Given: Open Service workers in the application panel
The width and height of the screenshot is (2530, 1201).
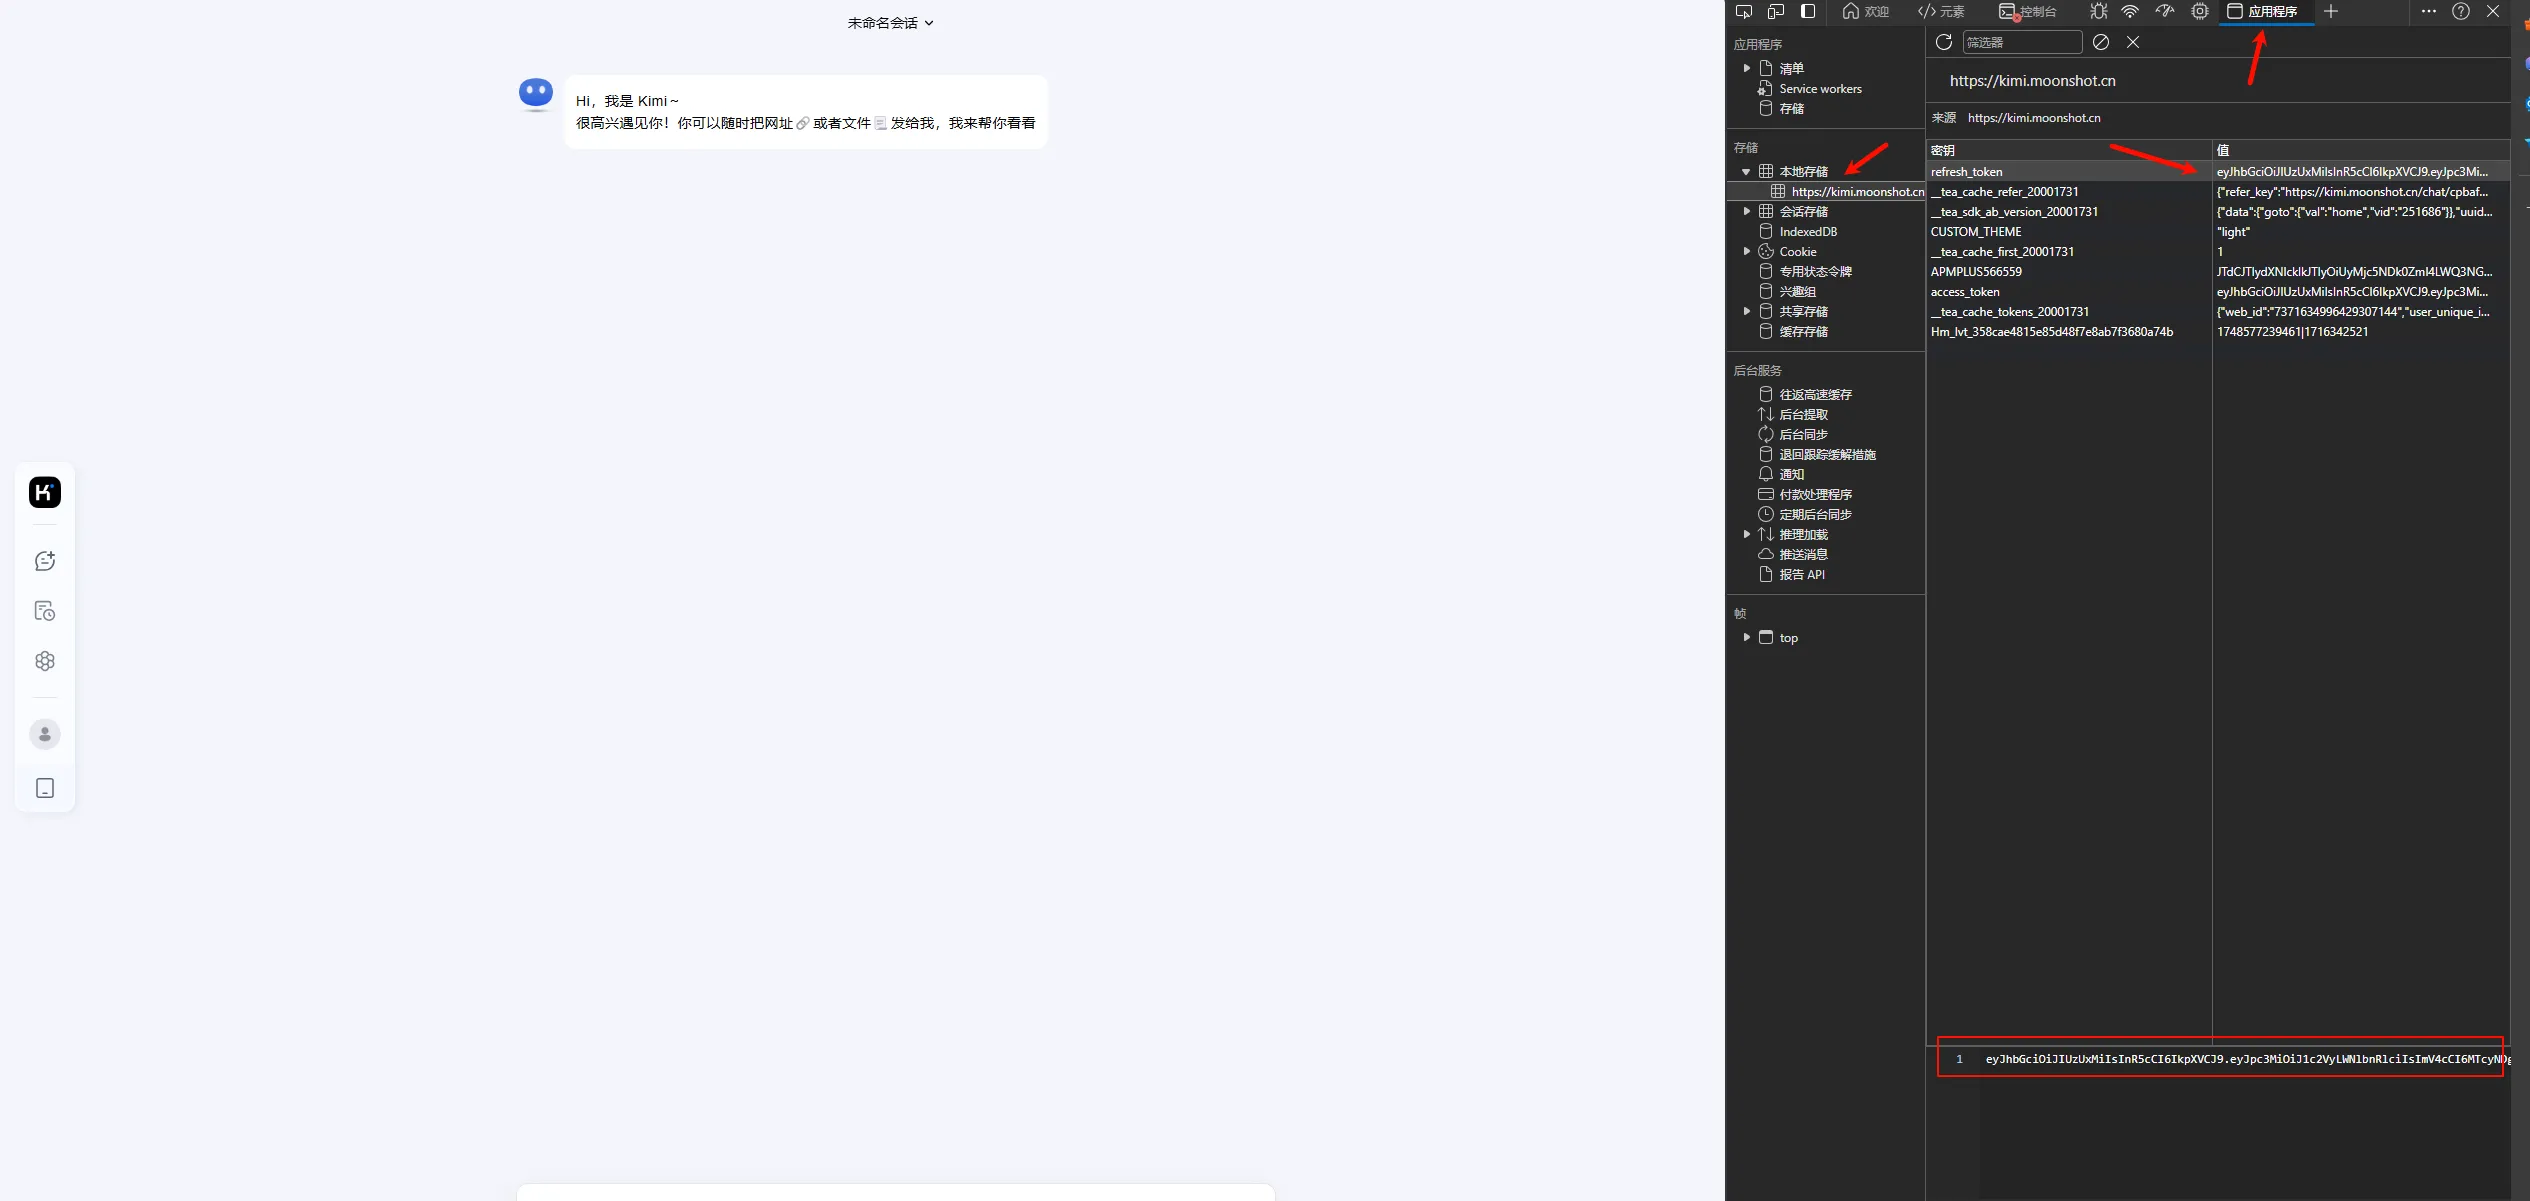Looking at the screenshot, I should 1820,89.
